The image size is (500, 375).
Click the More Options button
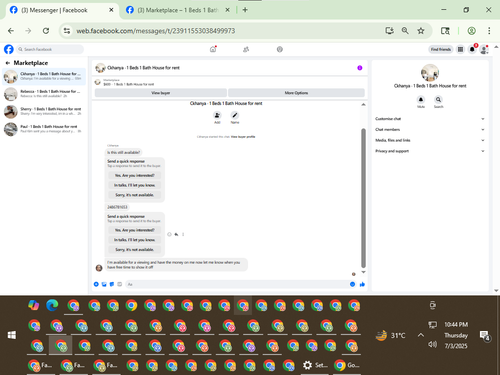tap(296, 93)
